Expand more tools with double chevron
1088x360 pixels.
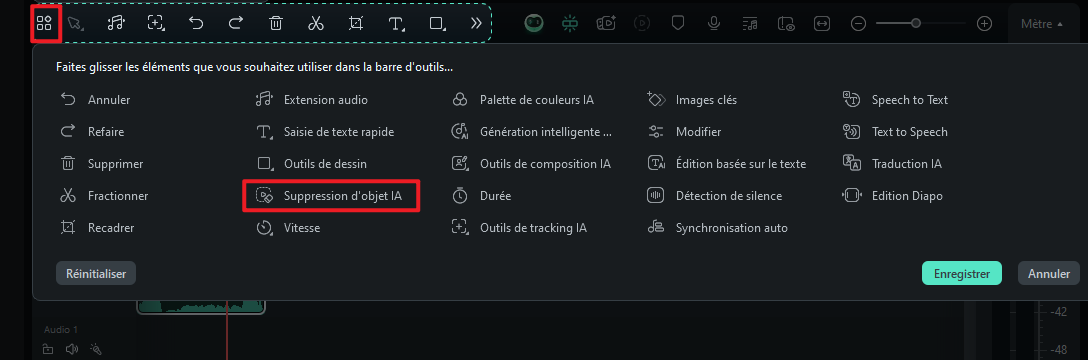click(476, 23)
